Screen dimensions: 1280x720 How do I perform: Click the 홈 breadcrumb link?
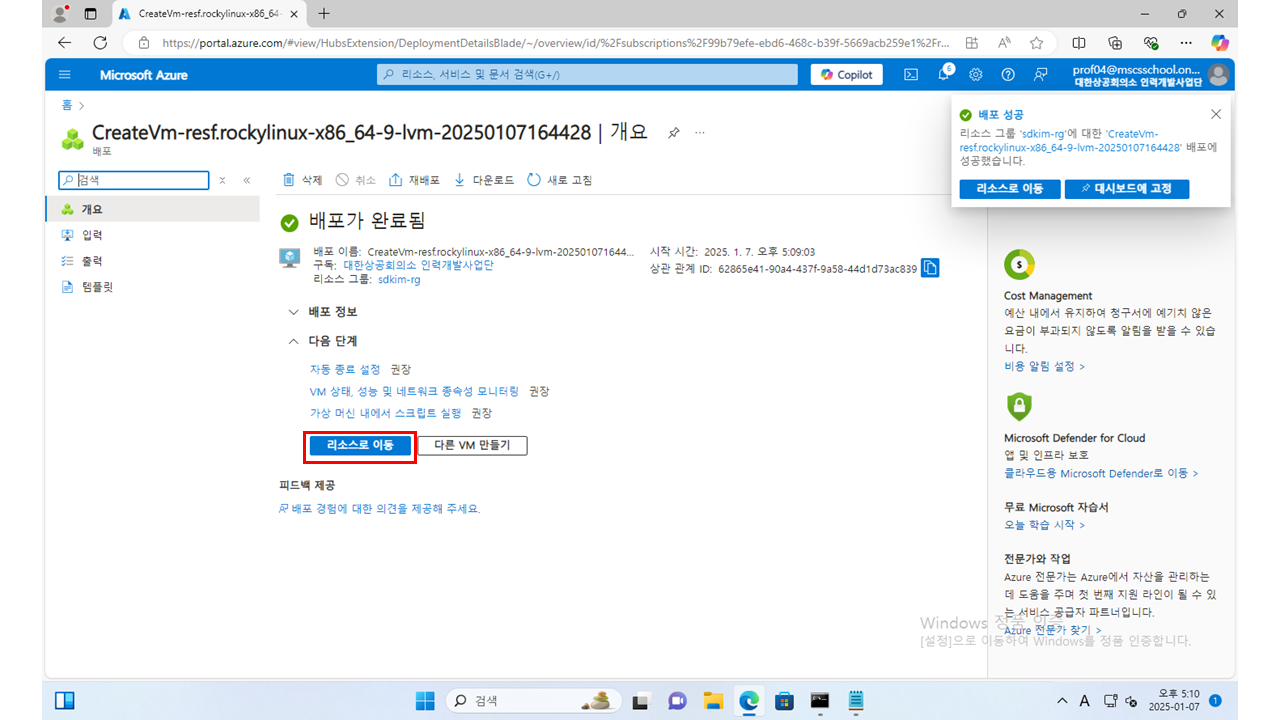click(x=66, y=105)
